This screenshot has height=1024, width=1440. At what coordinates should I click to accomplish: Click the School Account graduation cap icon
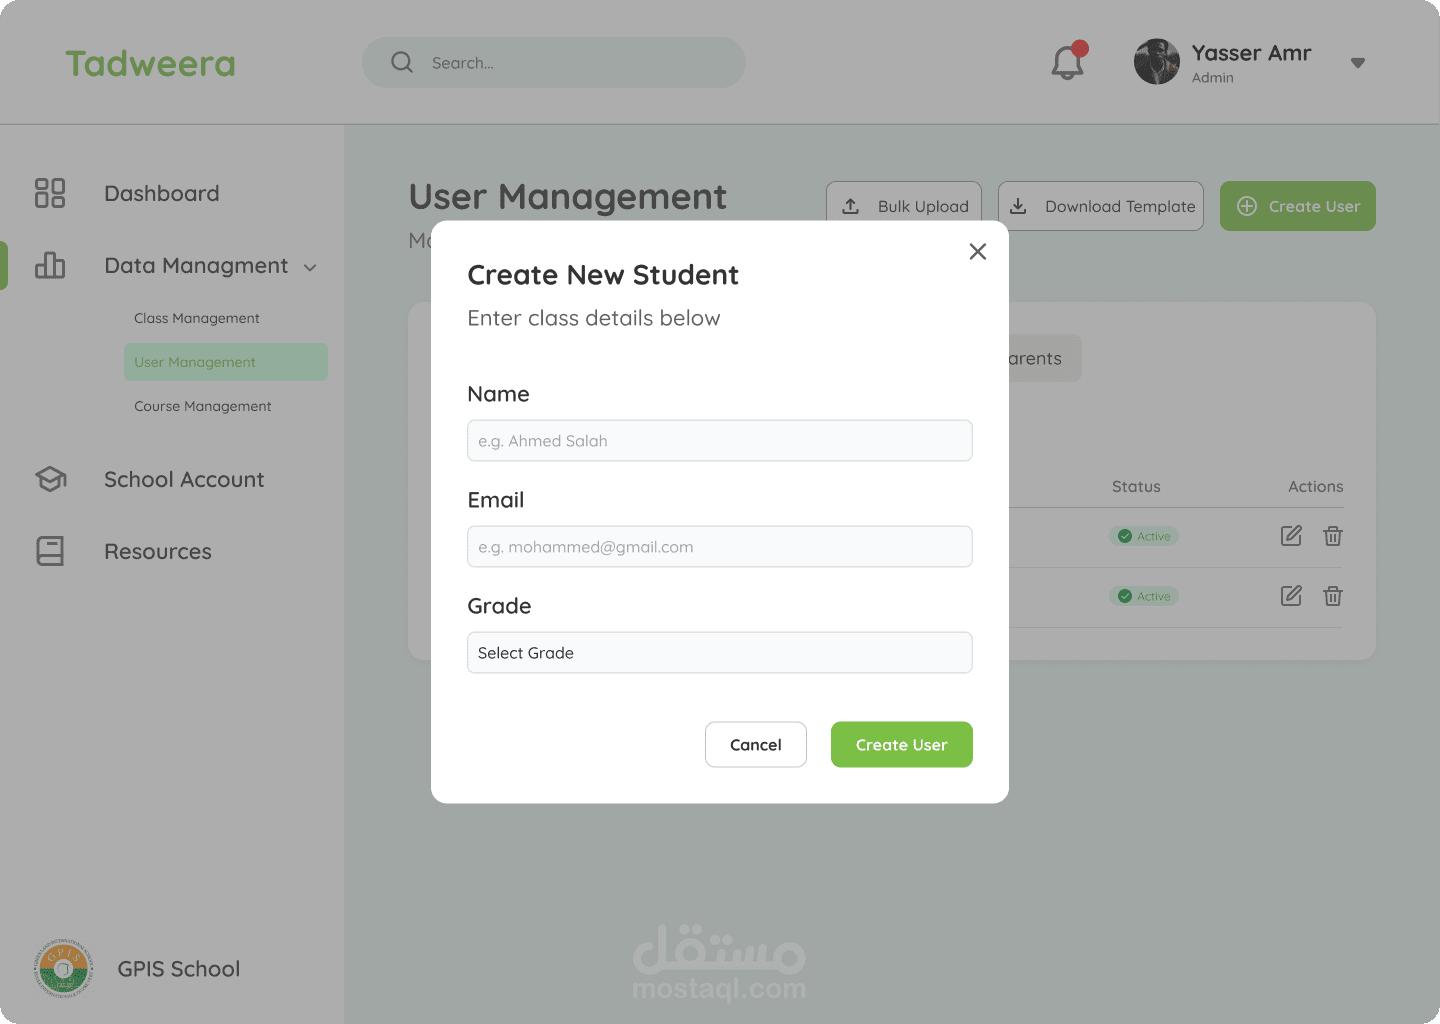point(50,479)
